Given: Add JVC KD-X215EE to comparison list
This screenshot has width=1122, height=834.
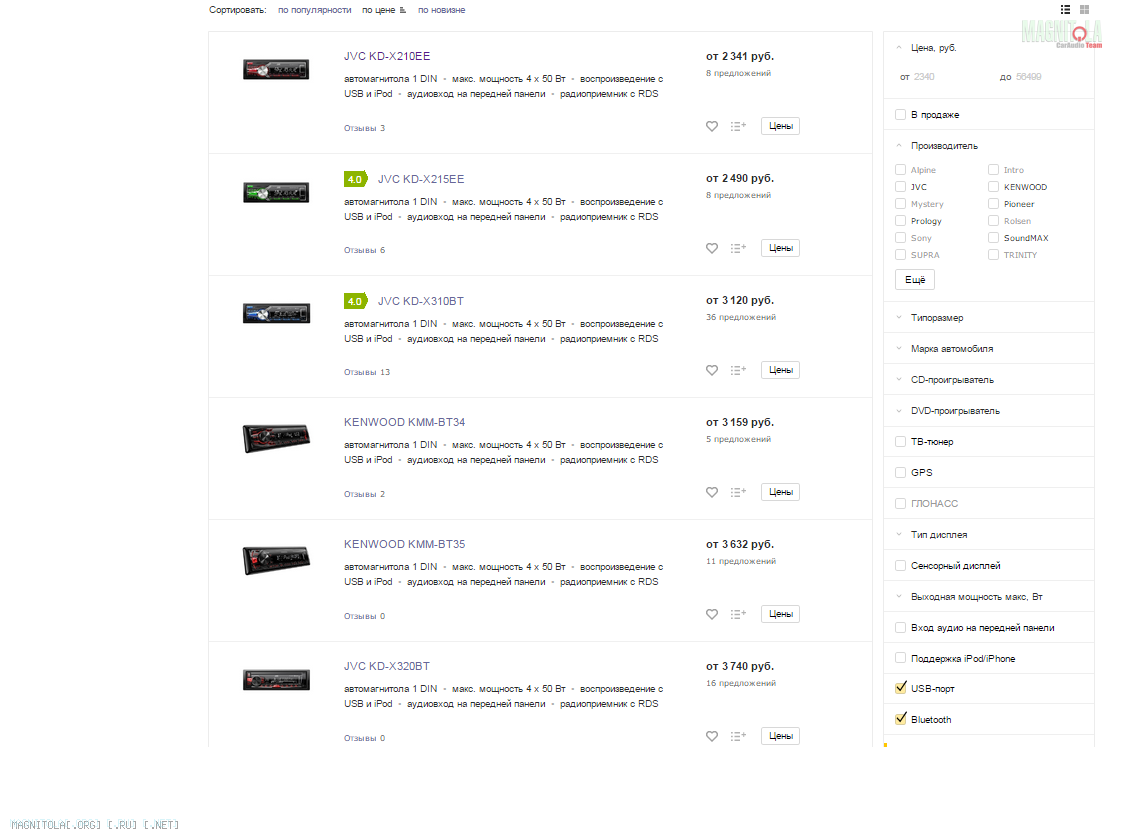Looking at the screenshot, I should [x=738, y=248].
